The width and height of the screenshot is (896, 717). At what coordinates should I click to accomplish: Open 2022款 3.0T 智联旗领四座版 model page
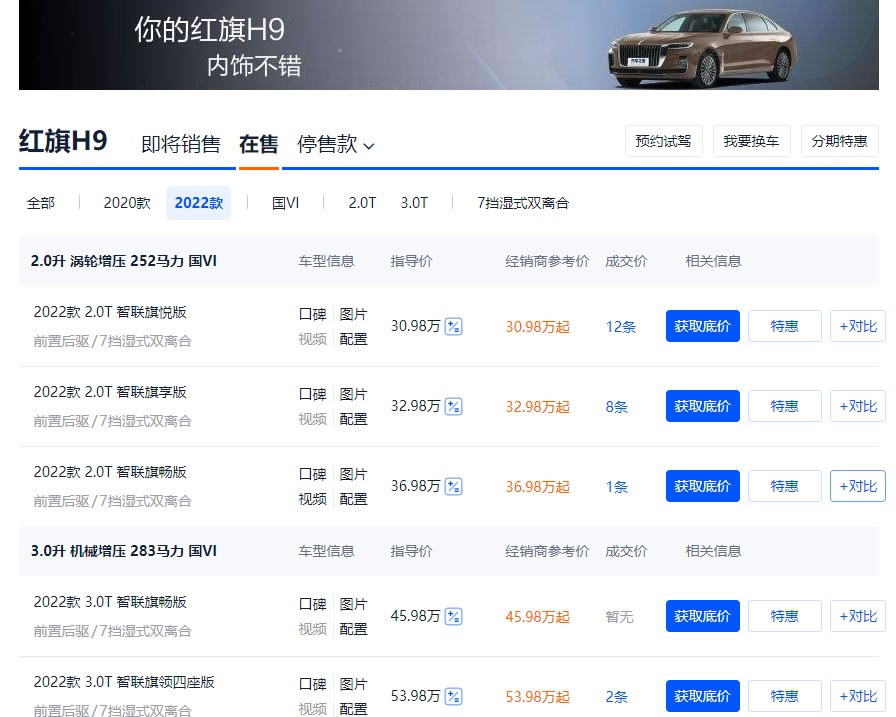[x=124, y=682]
